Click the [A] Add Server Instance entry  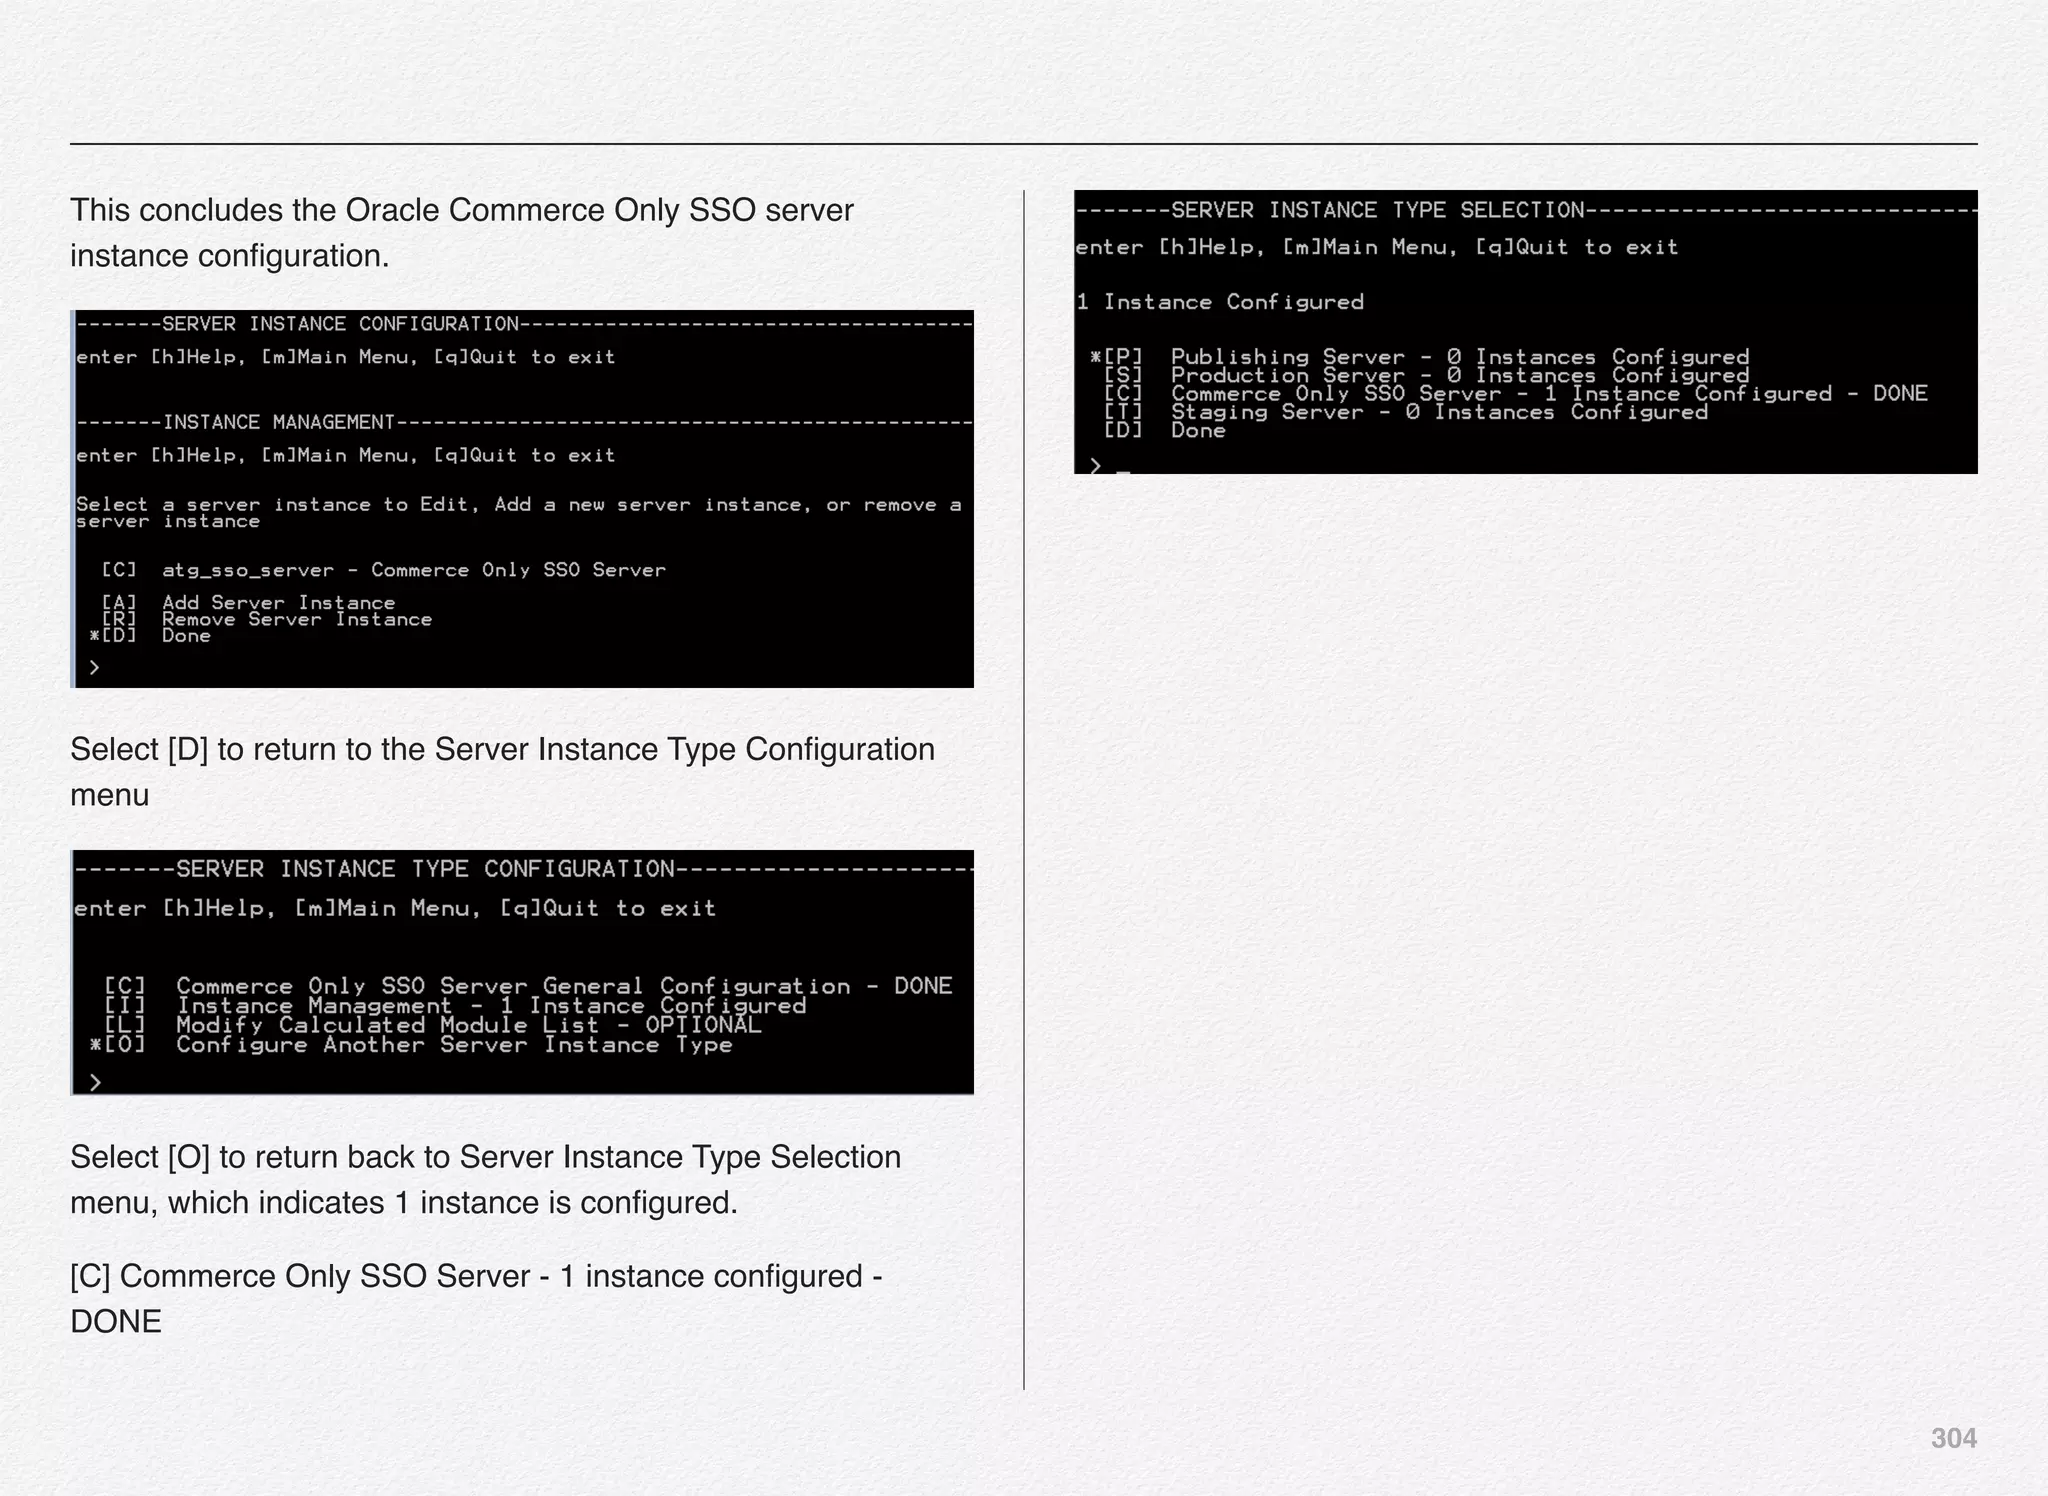[x=249, y=603]
